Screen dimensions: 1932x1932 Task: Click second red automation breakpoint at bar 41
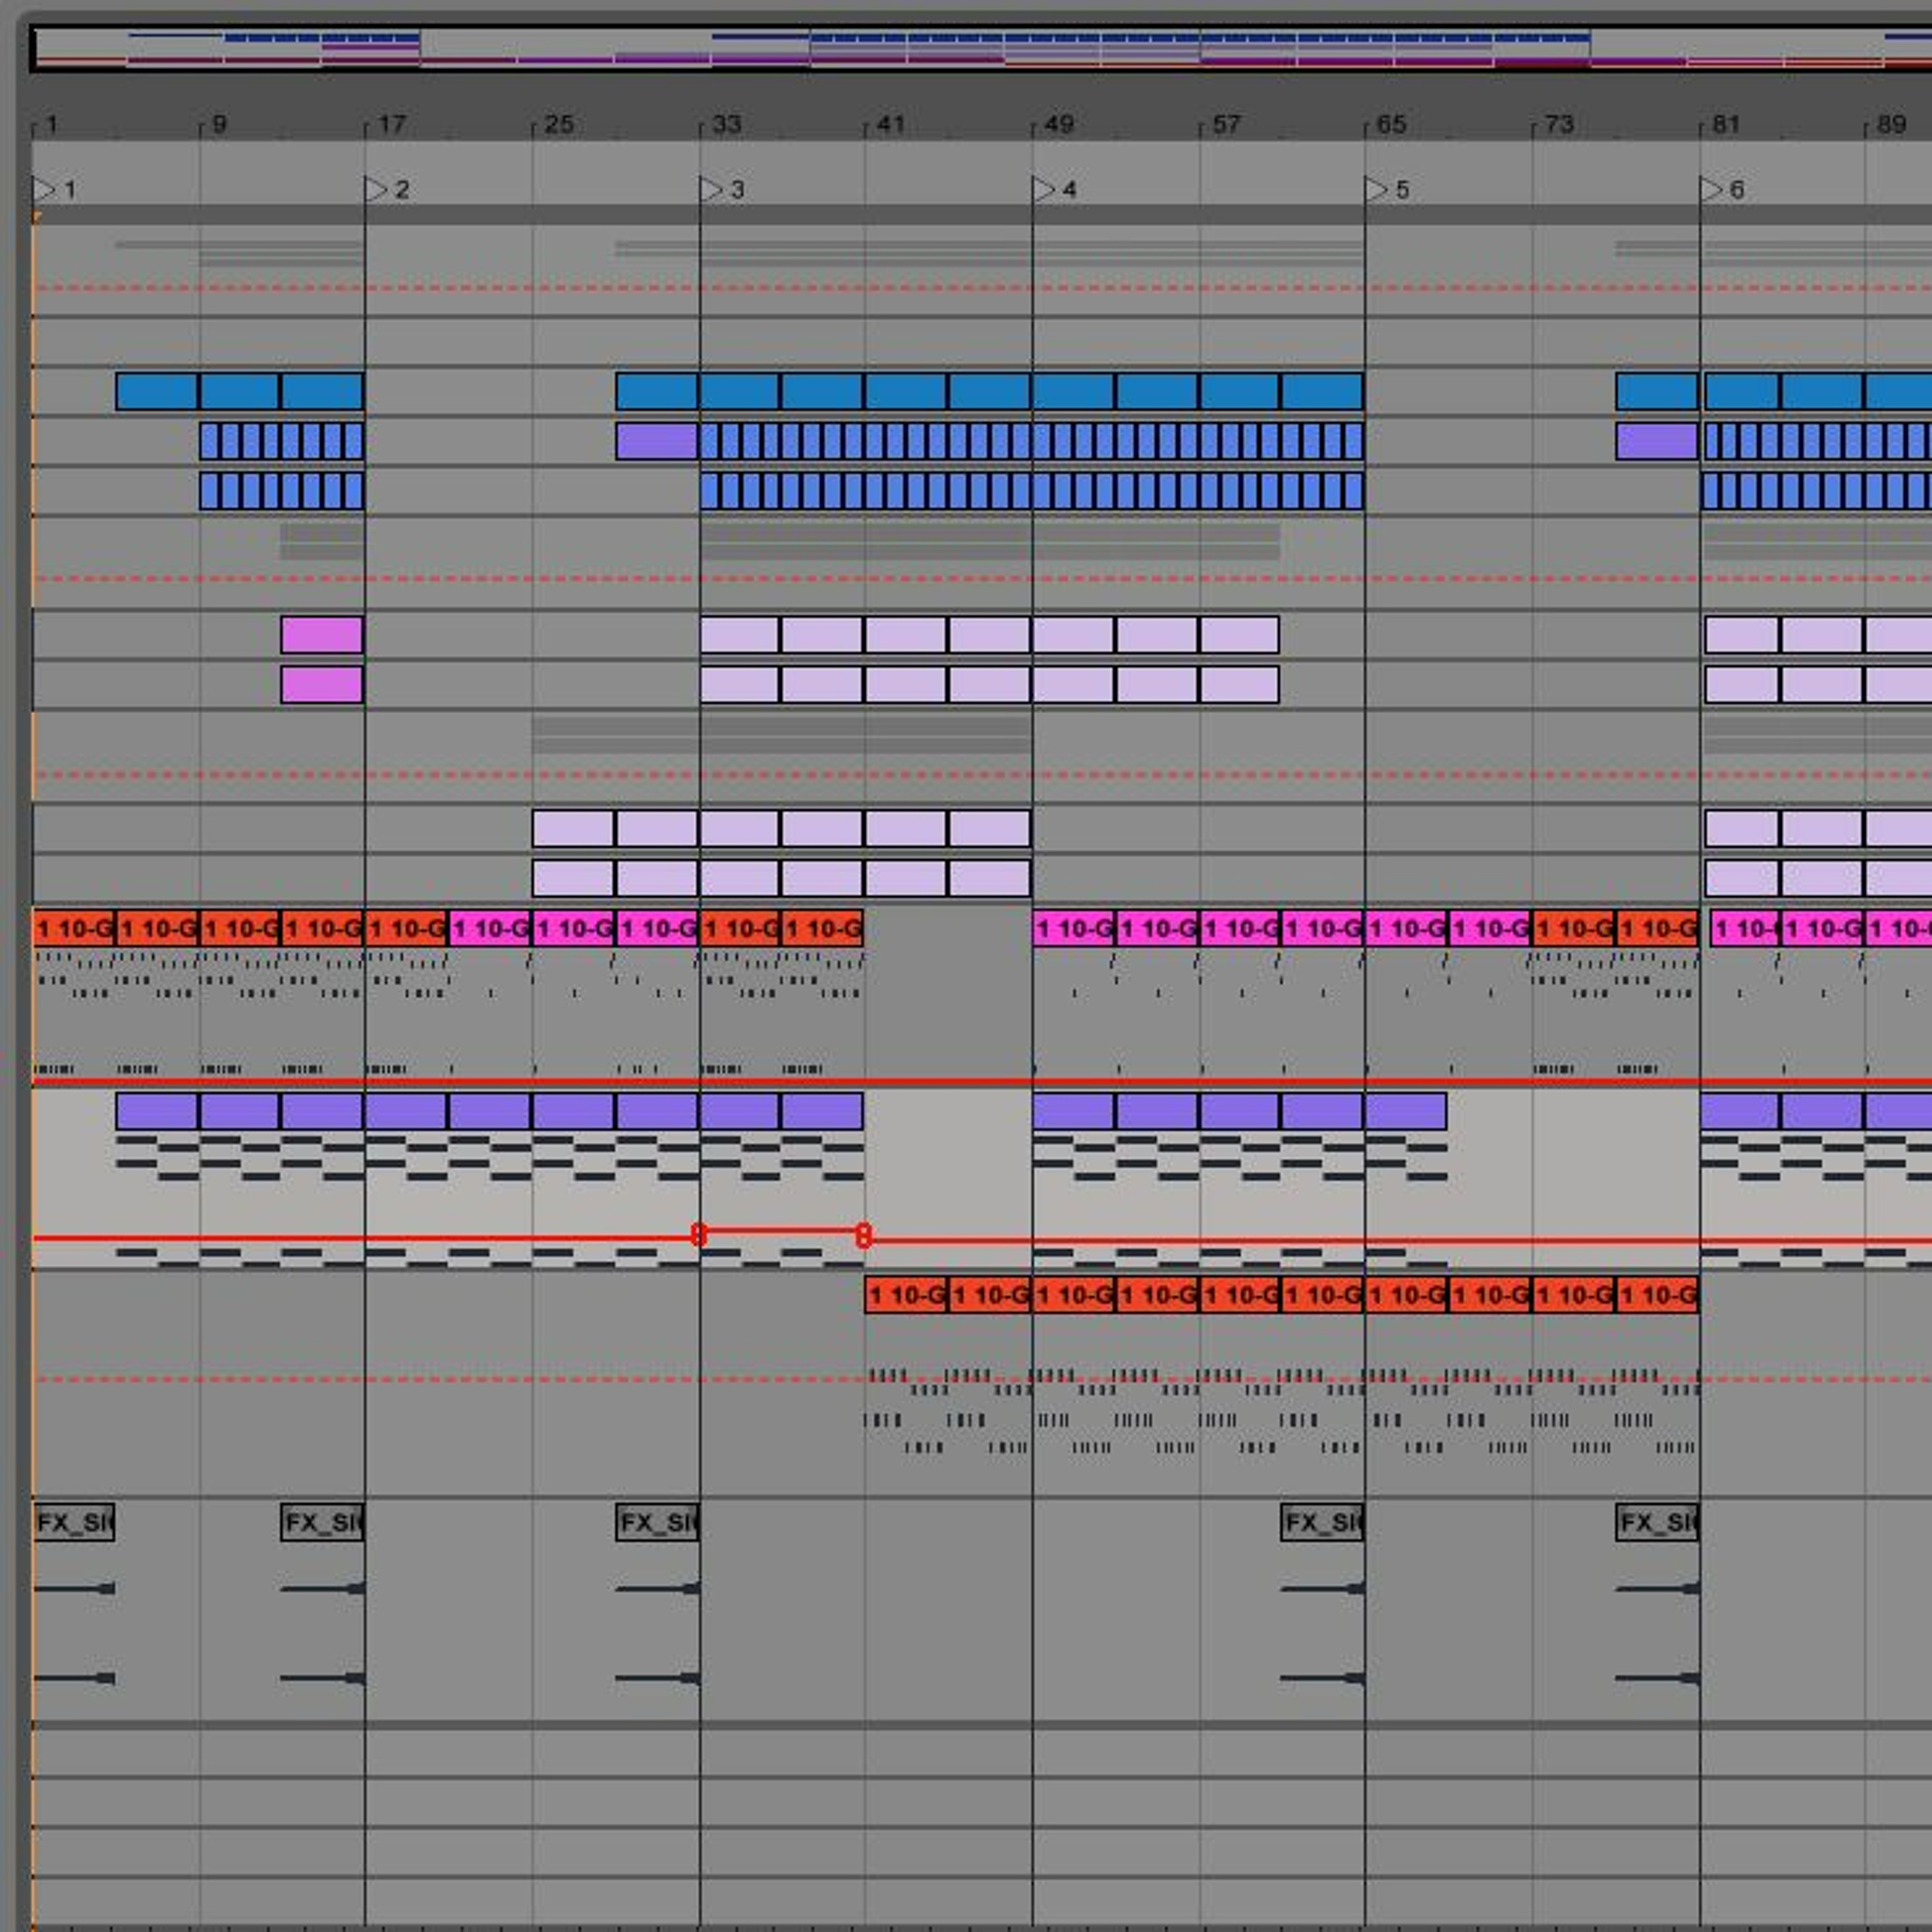(864, 1236)
